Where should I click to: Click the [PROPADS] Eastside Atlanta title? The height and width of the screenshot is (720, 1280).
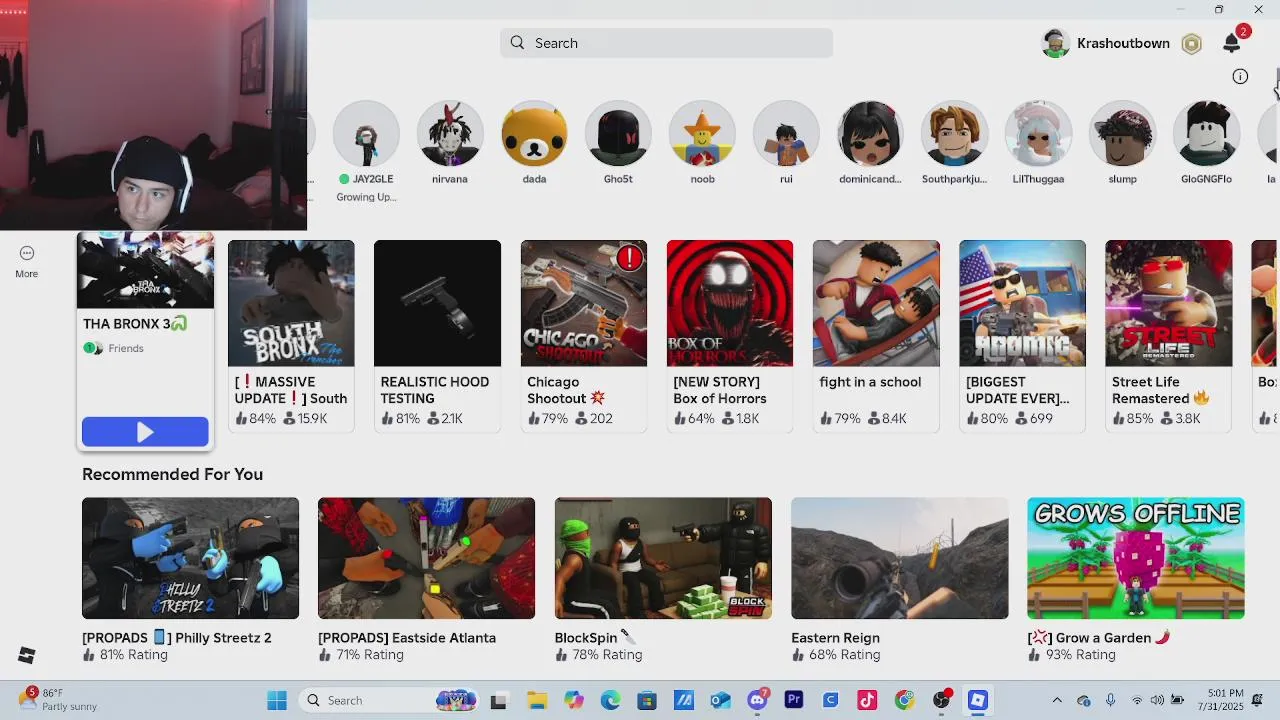coord(407,638)
